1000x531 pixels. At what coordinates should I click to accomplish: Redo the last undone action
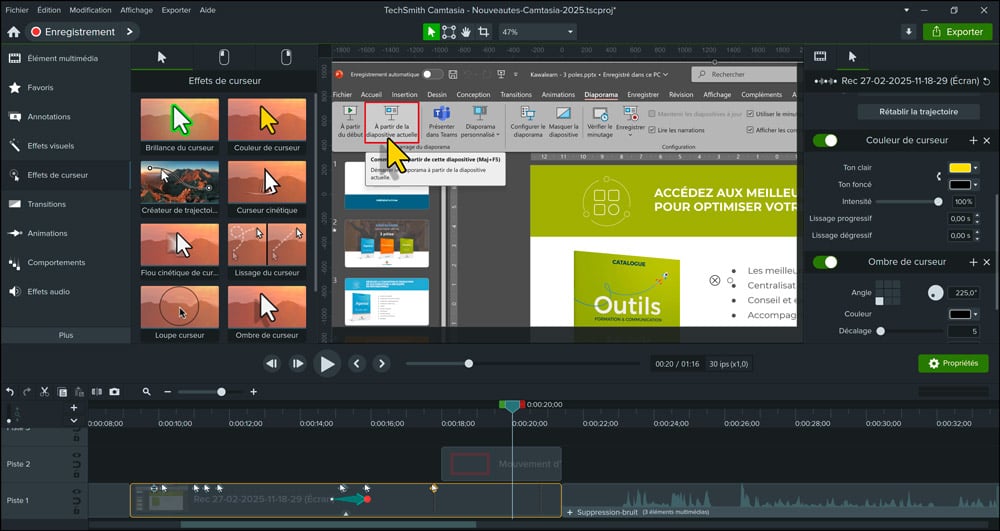pos(27,391)
